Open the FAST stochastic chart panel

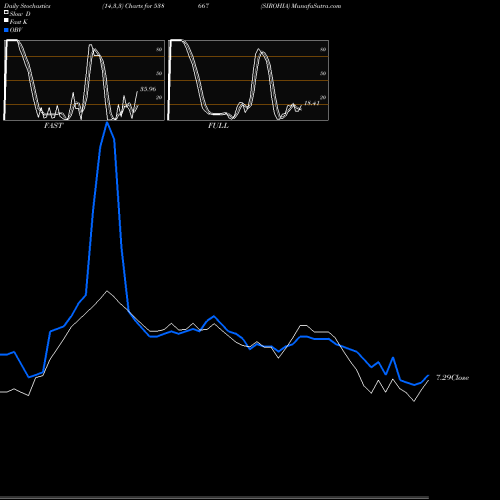pos(84,80)
